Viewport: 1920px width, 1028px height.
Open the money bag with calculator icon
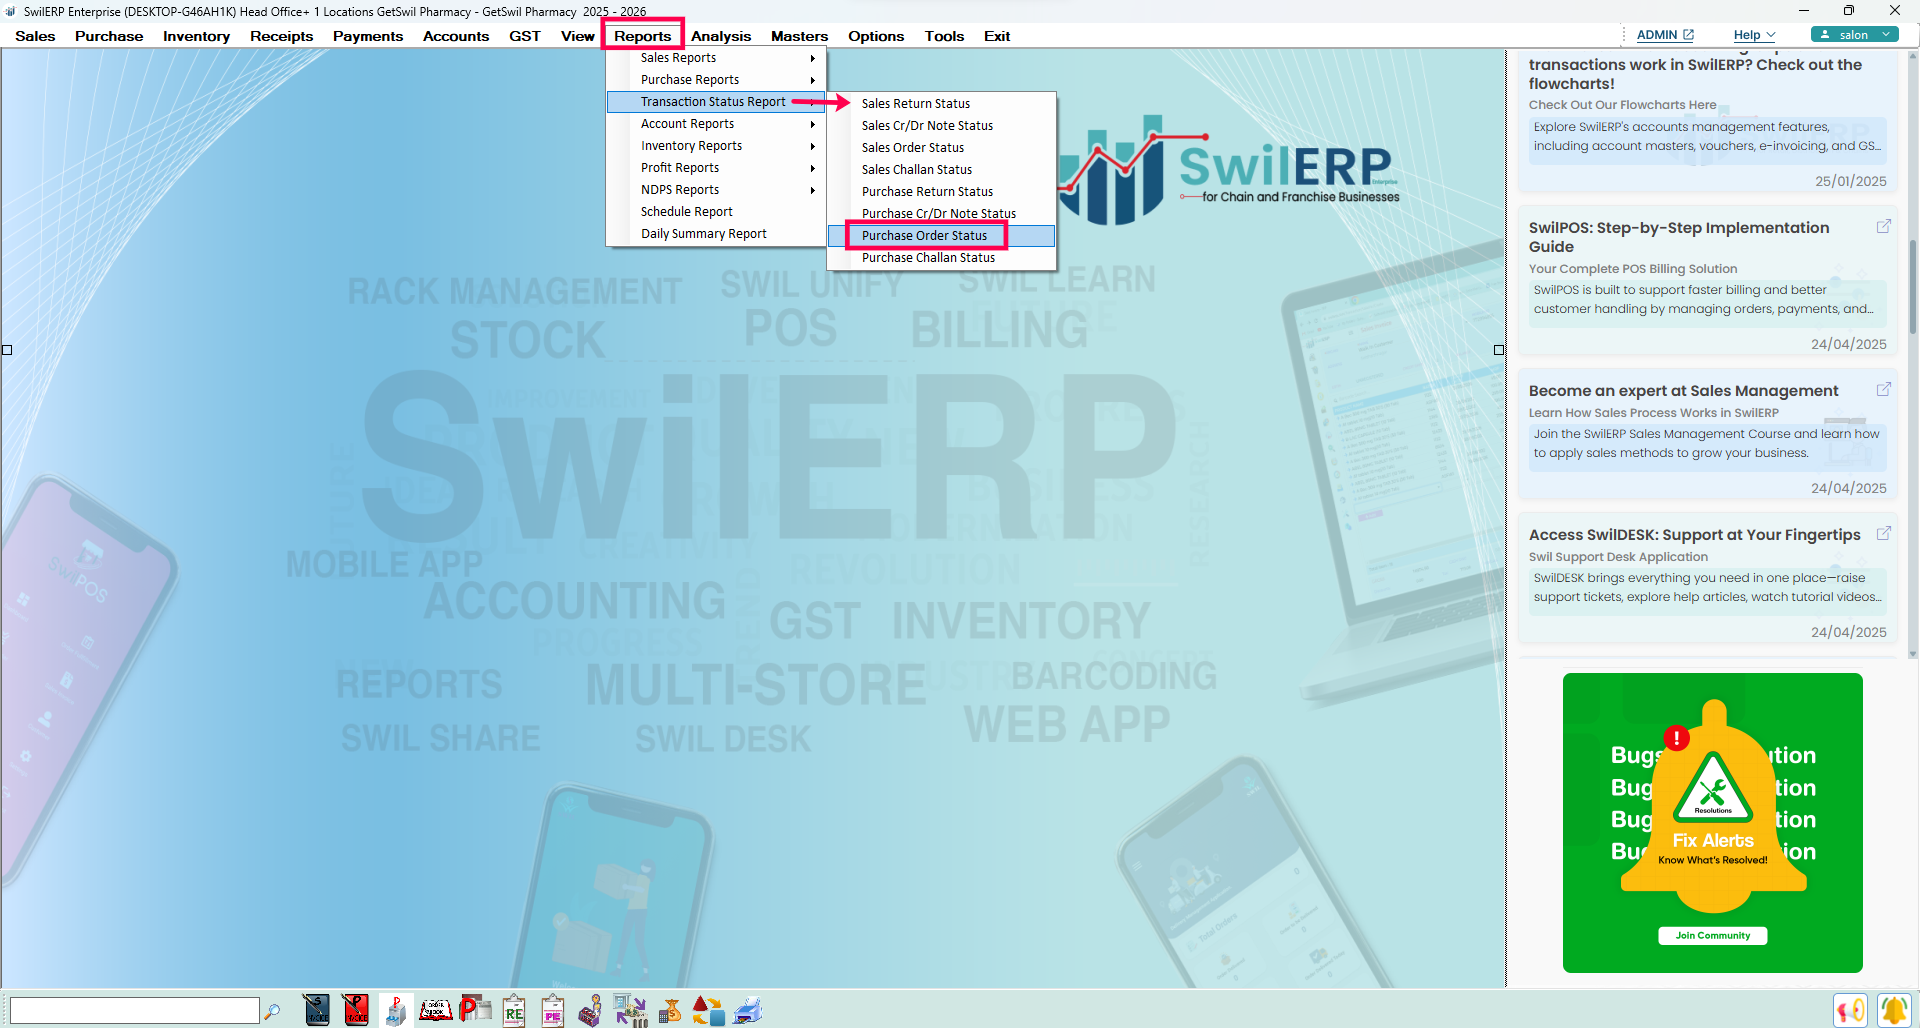click(669, 1010)
